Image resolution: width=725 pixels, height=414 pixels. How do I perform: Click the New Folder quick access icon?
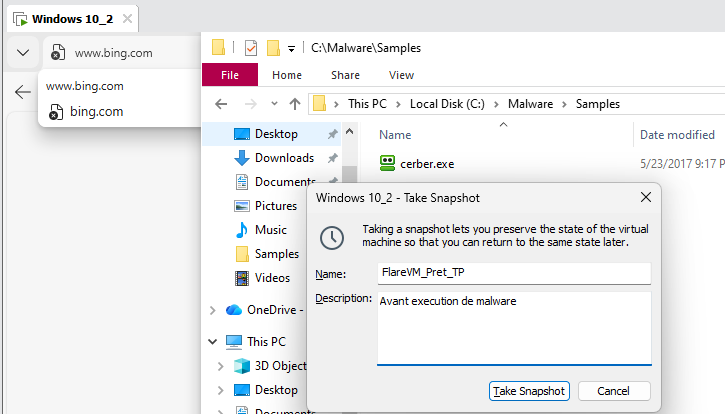(x=273, y=48)
